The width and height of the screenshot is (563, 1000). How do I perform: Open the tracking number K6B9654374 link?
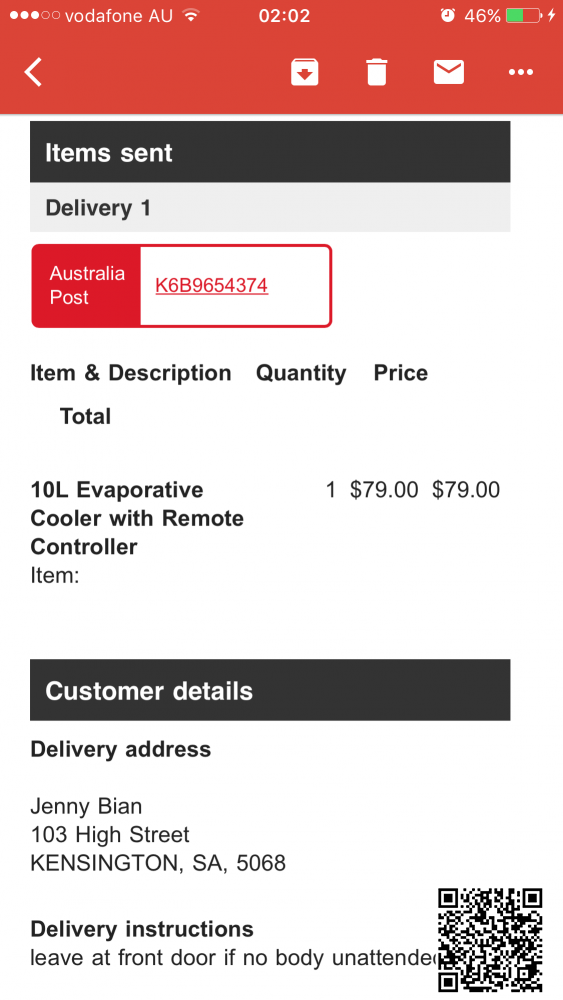click(212, 285)
